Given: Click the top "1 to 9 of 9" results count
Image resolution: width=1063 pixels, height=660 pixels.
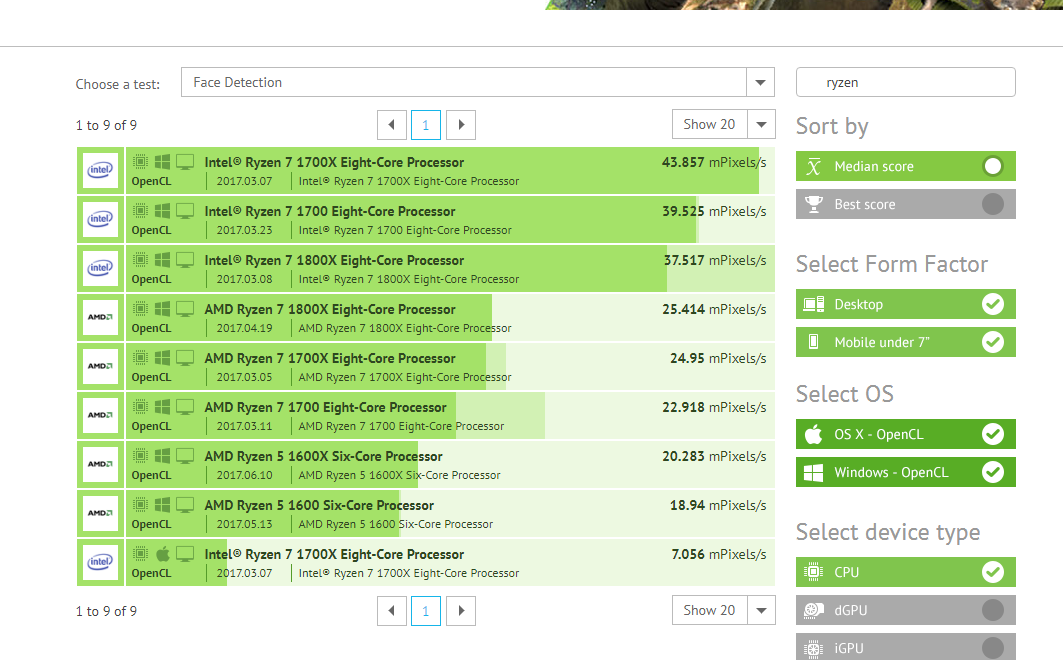Looking at the screenshot, I should (106, 125).
